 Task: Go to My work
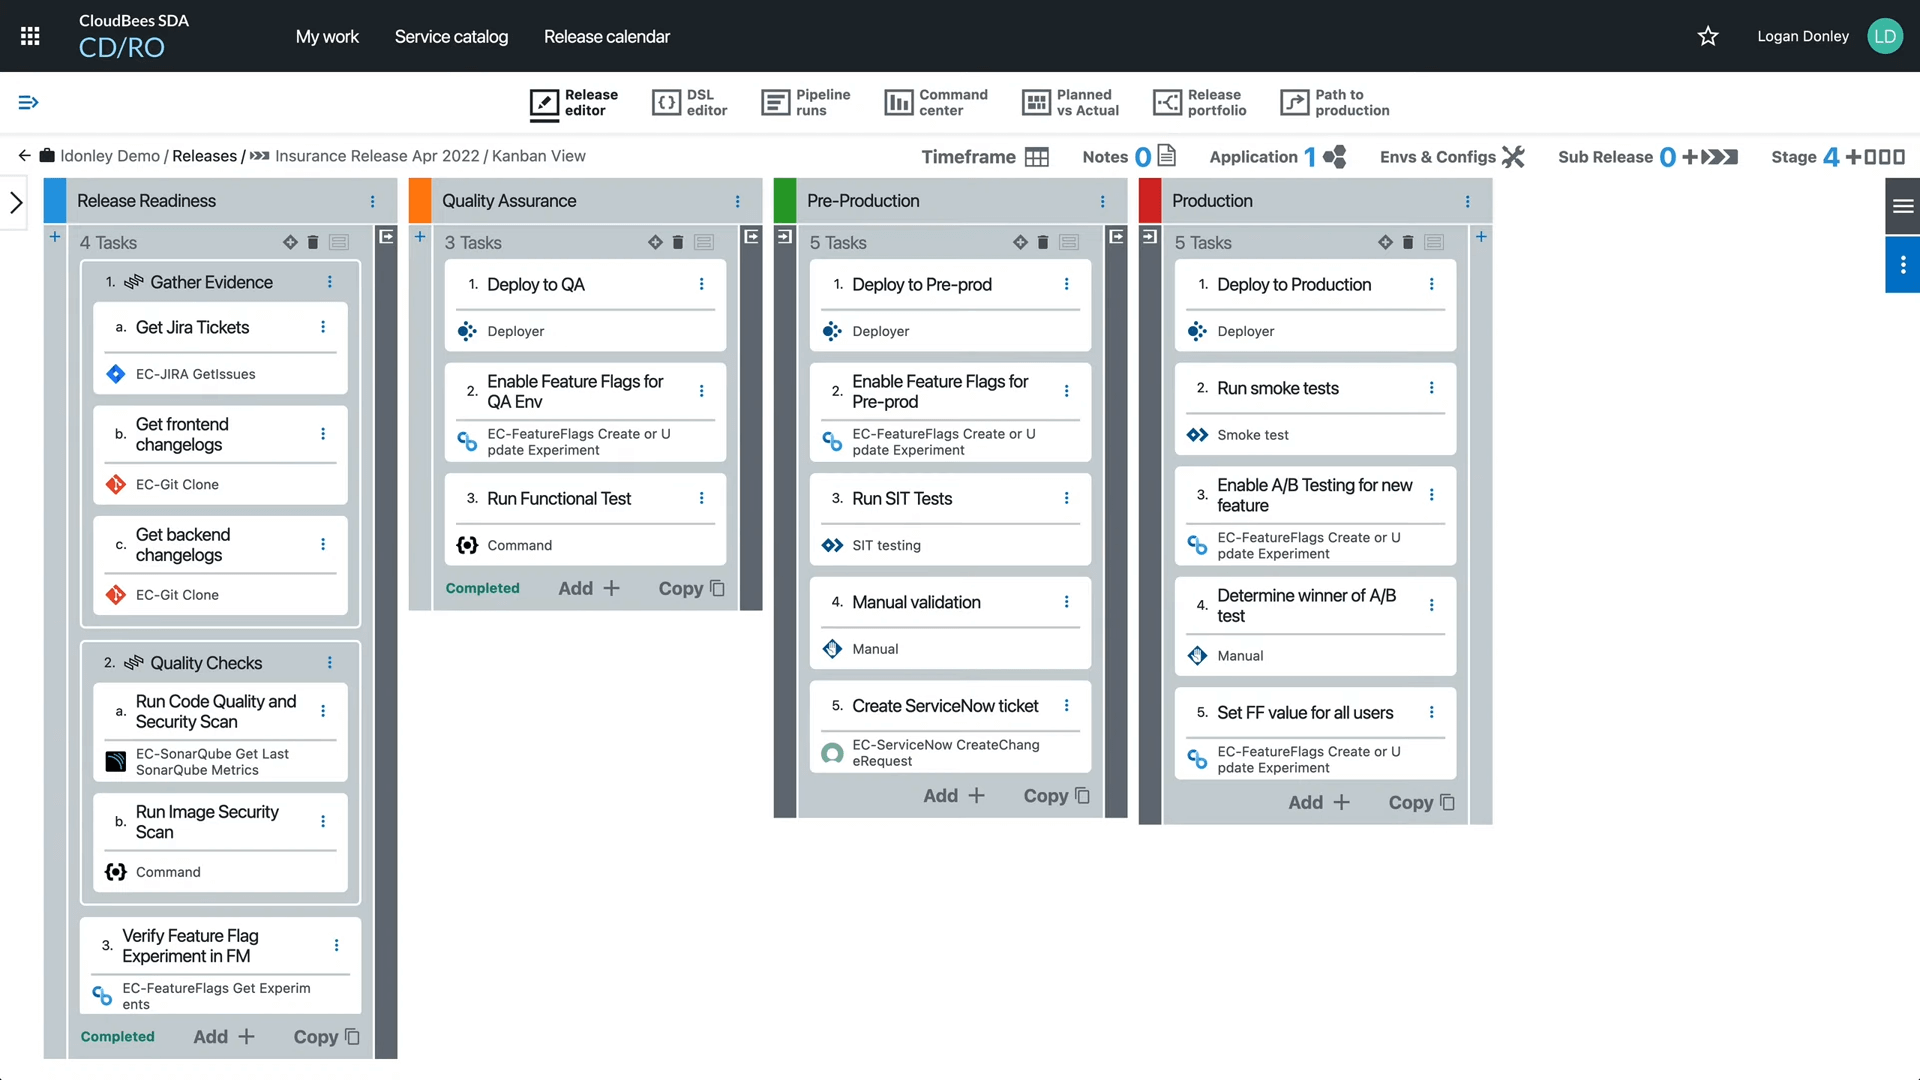327,36
